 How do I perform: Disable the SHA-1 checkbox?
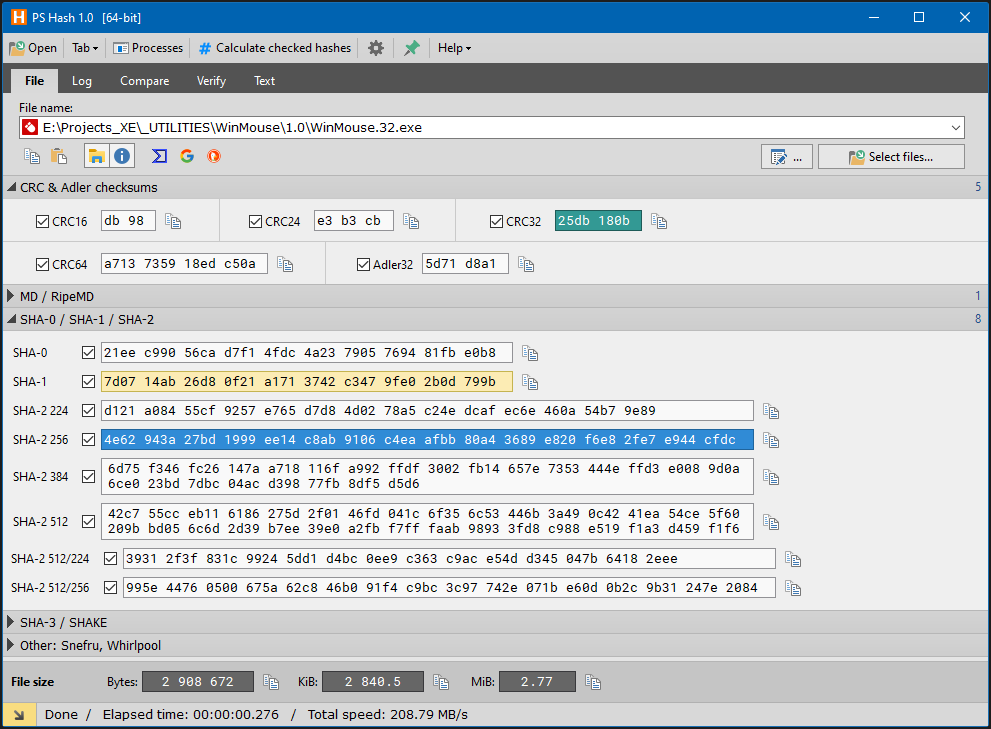pyautogui.click(x=88, y=382)
